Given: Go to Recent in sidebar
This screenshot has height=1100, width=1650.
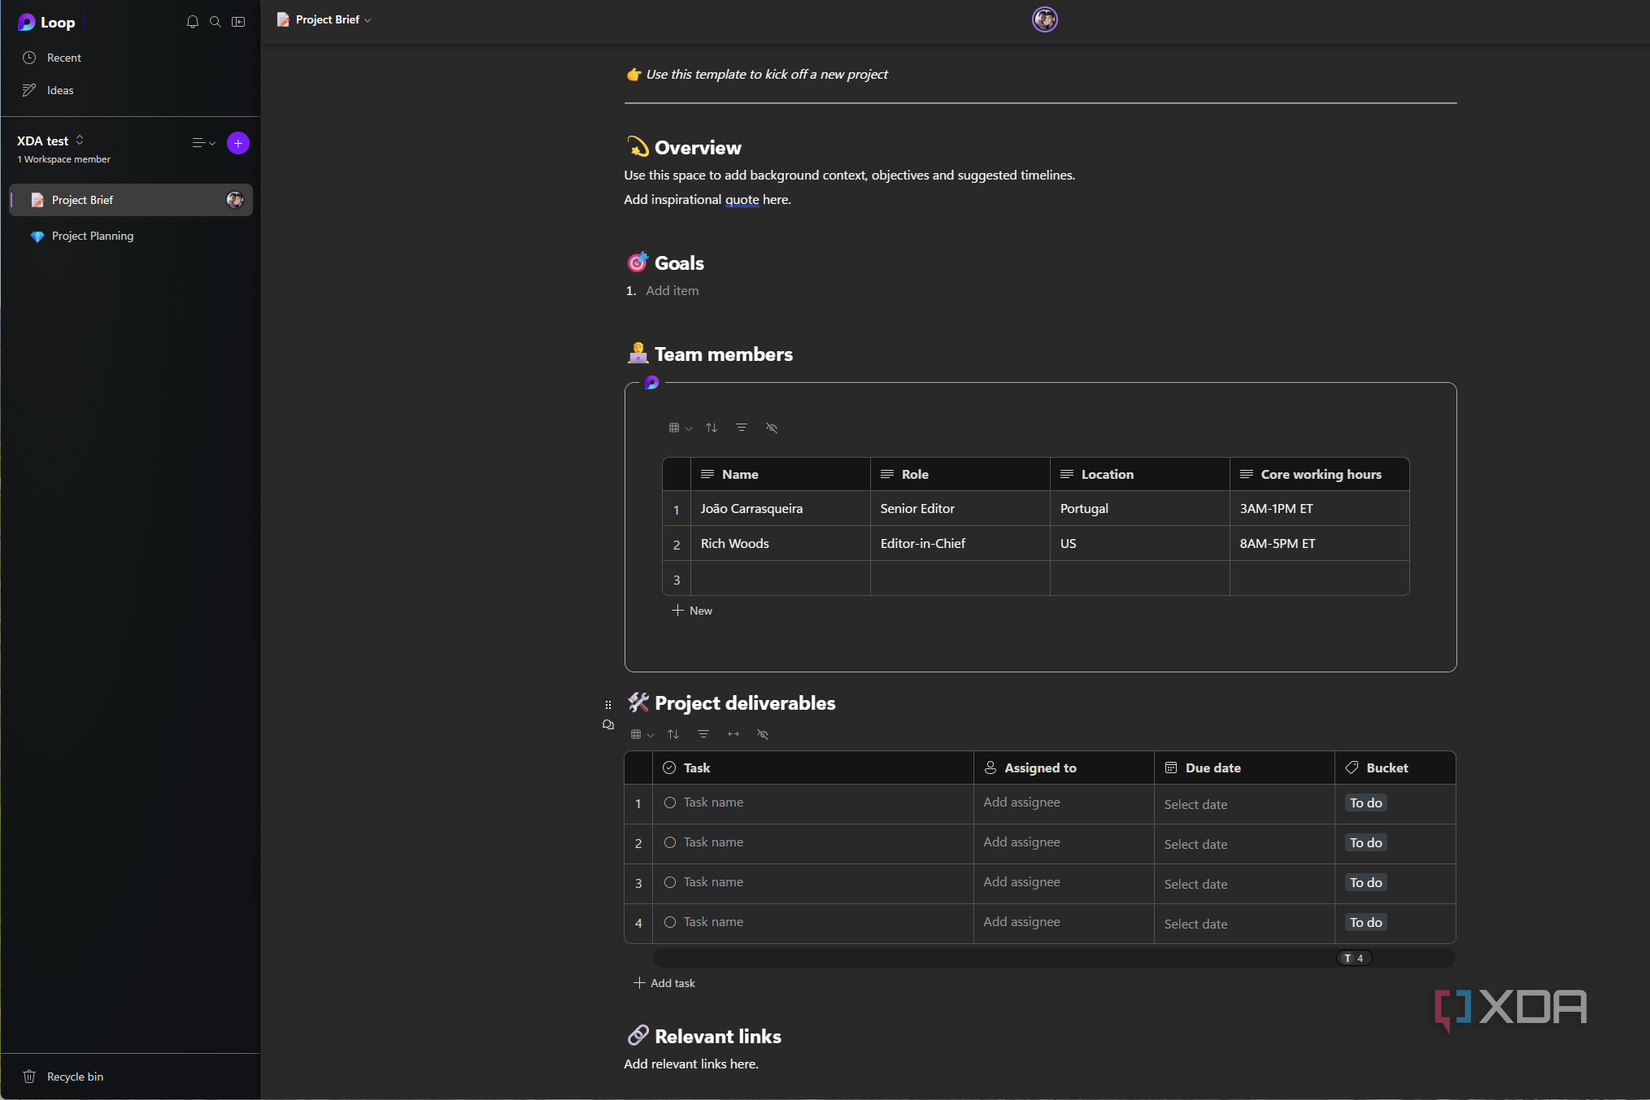Looking at the screenshot, I should pos(64,58).
